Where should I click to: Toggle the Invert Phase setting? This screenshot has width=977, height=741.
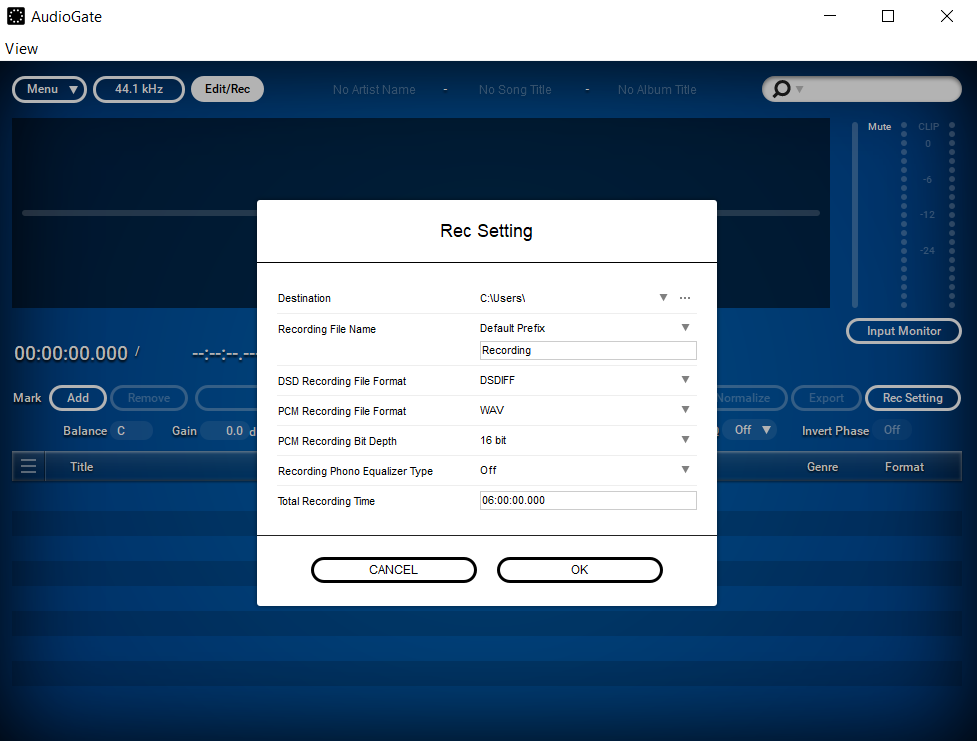[892, 430]
